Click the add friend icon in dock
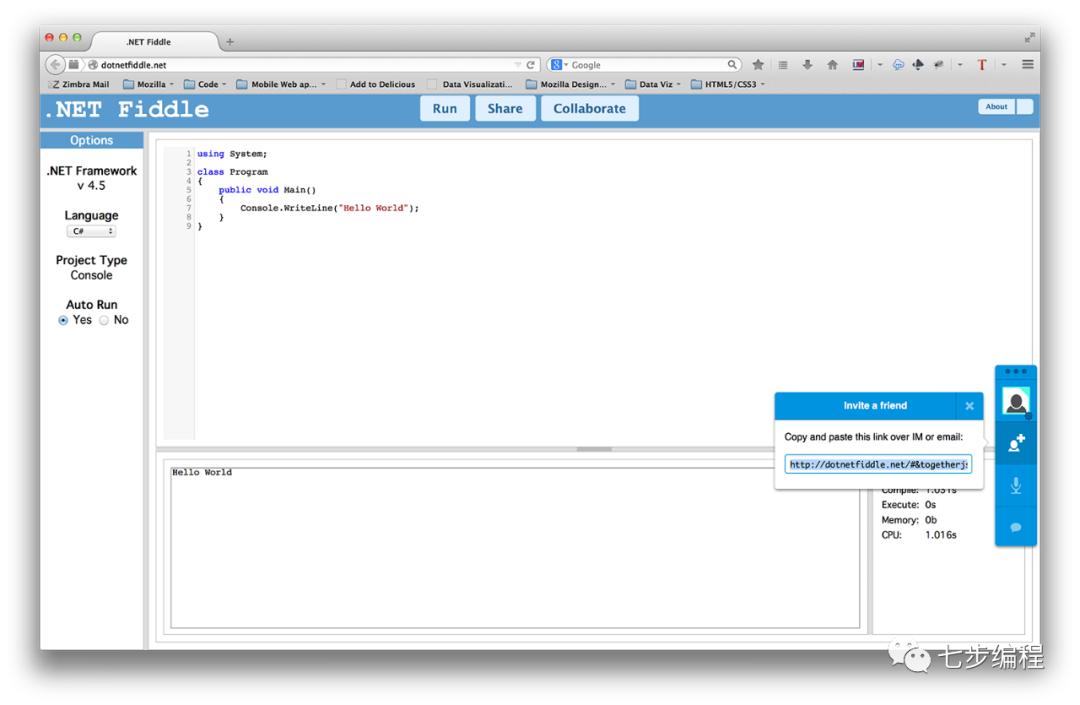1080x705 pixels. point(1016,443)
